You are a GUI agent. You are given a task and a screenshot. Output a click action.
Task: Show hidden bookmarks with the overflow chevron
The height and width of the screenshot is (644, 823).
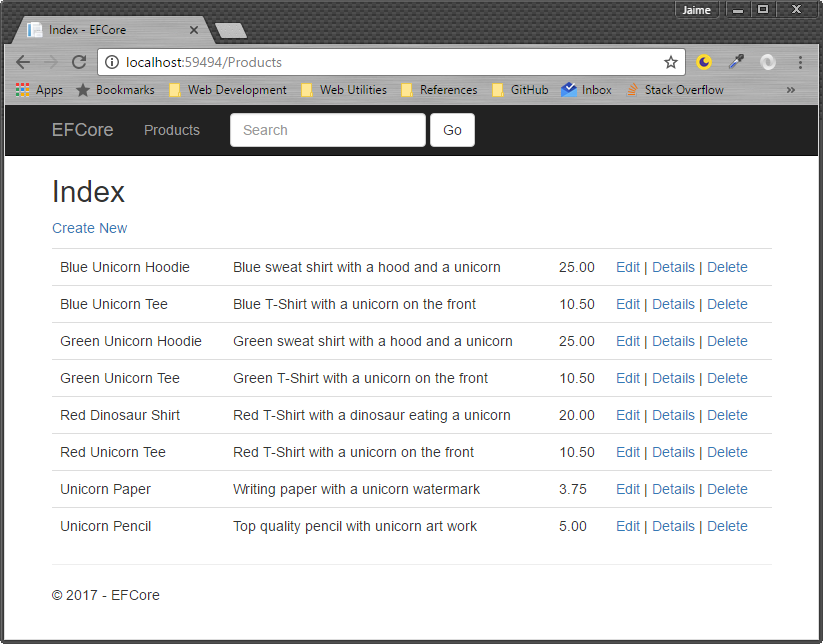point(791,90)
